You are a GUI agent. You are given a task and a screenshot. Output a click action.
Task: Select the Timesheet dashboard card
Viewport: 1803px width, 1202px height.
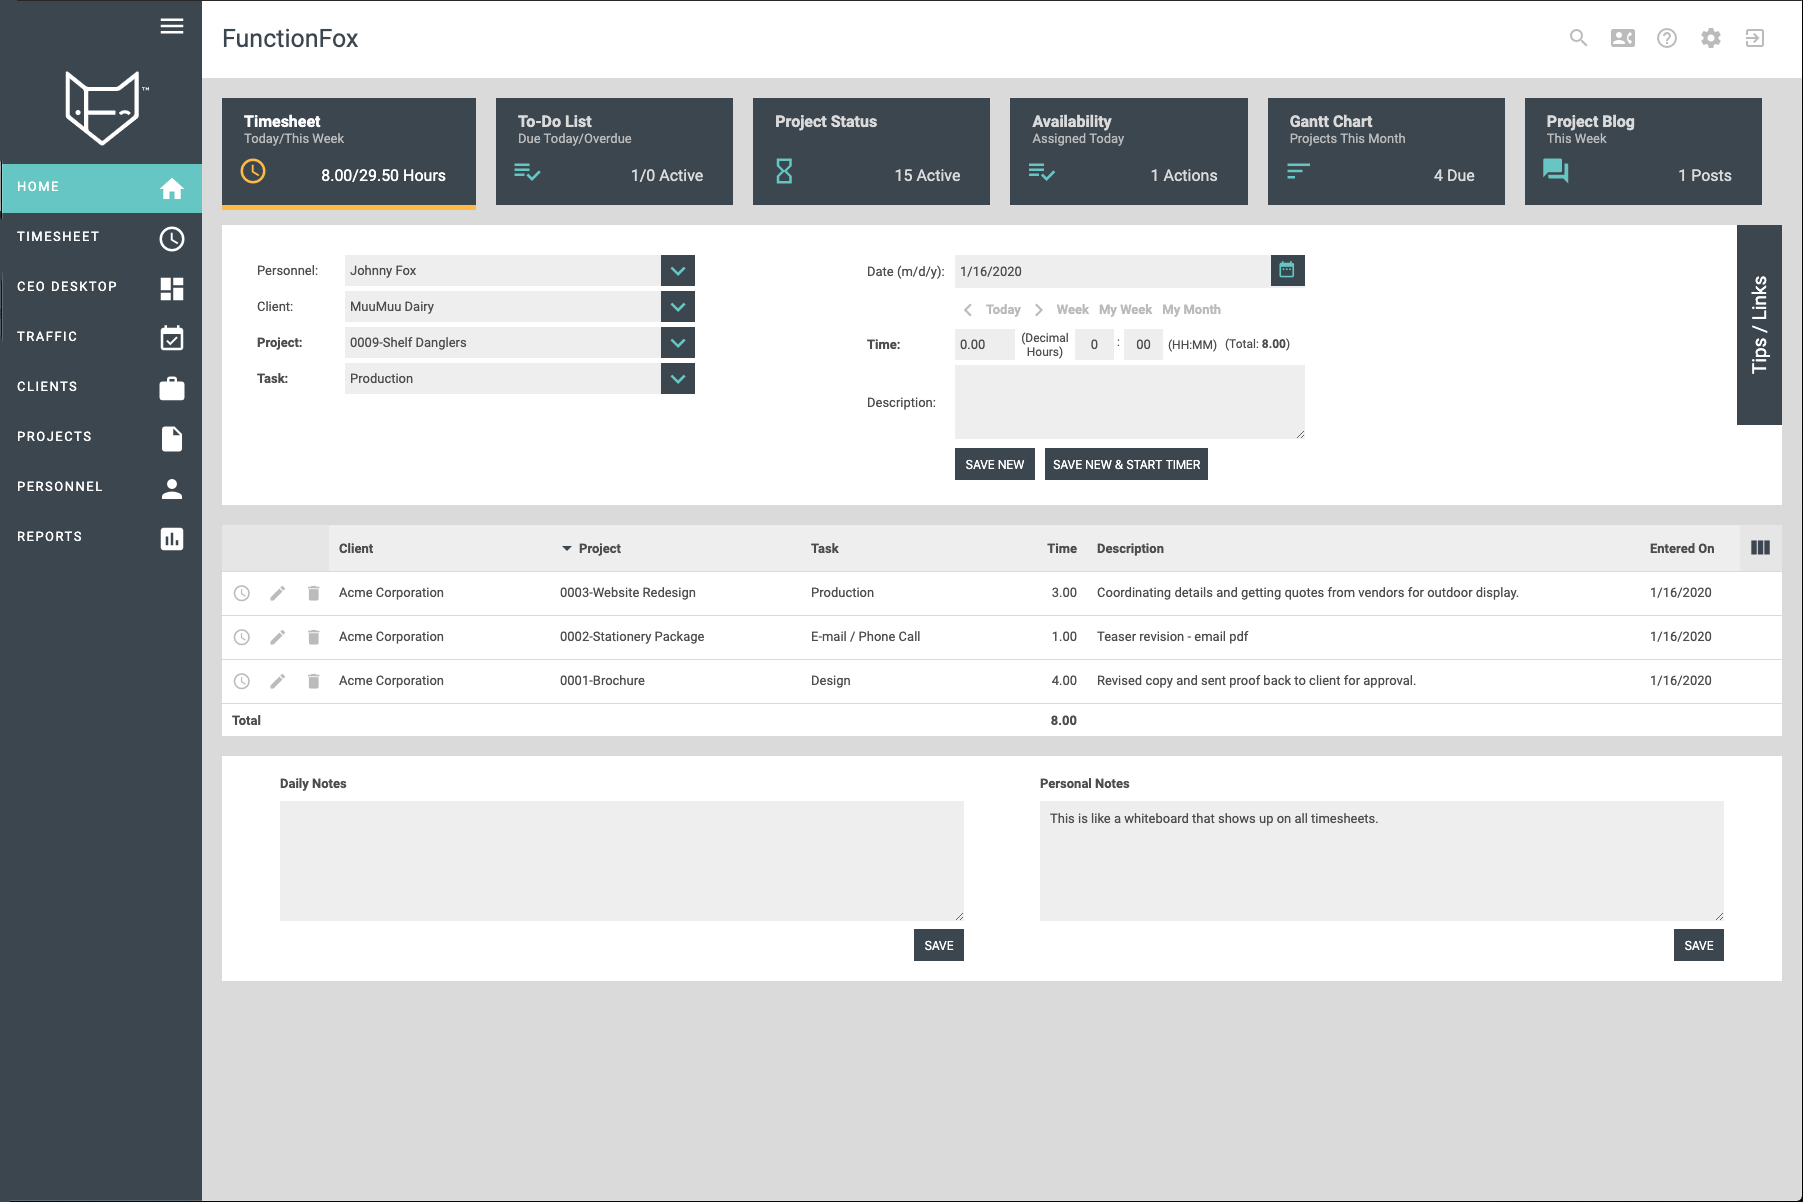[349, 152]
